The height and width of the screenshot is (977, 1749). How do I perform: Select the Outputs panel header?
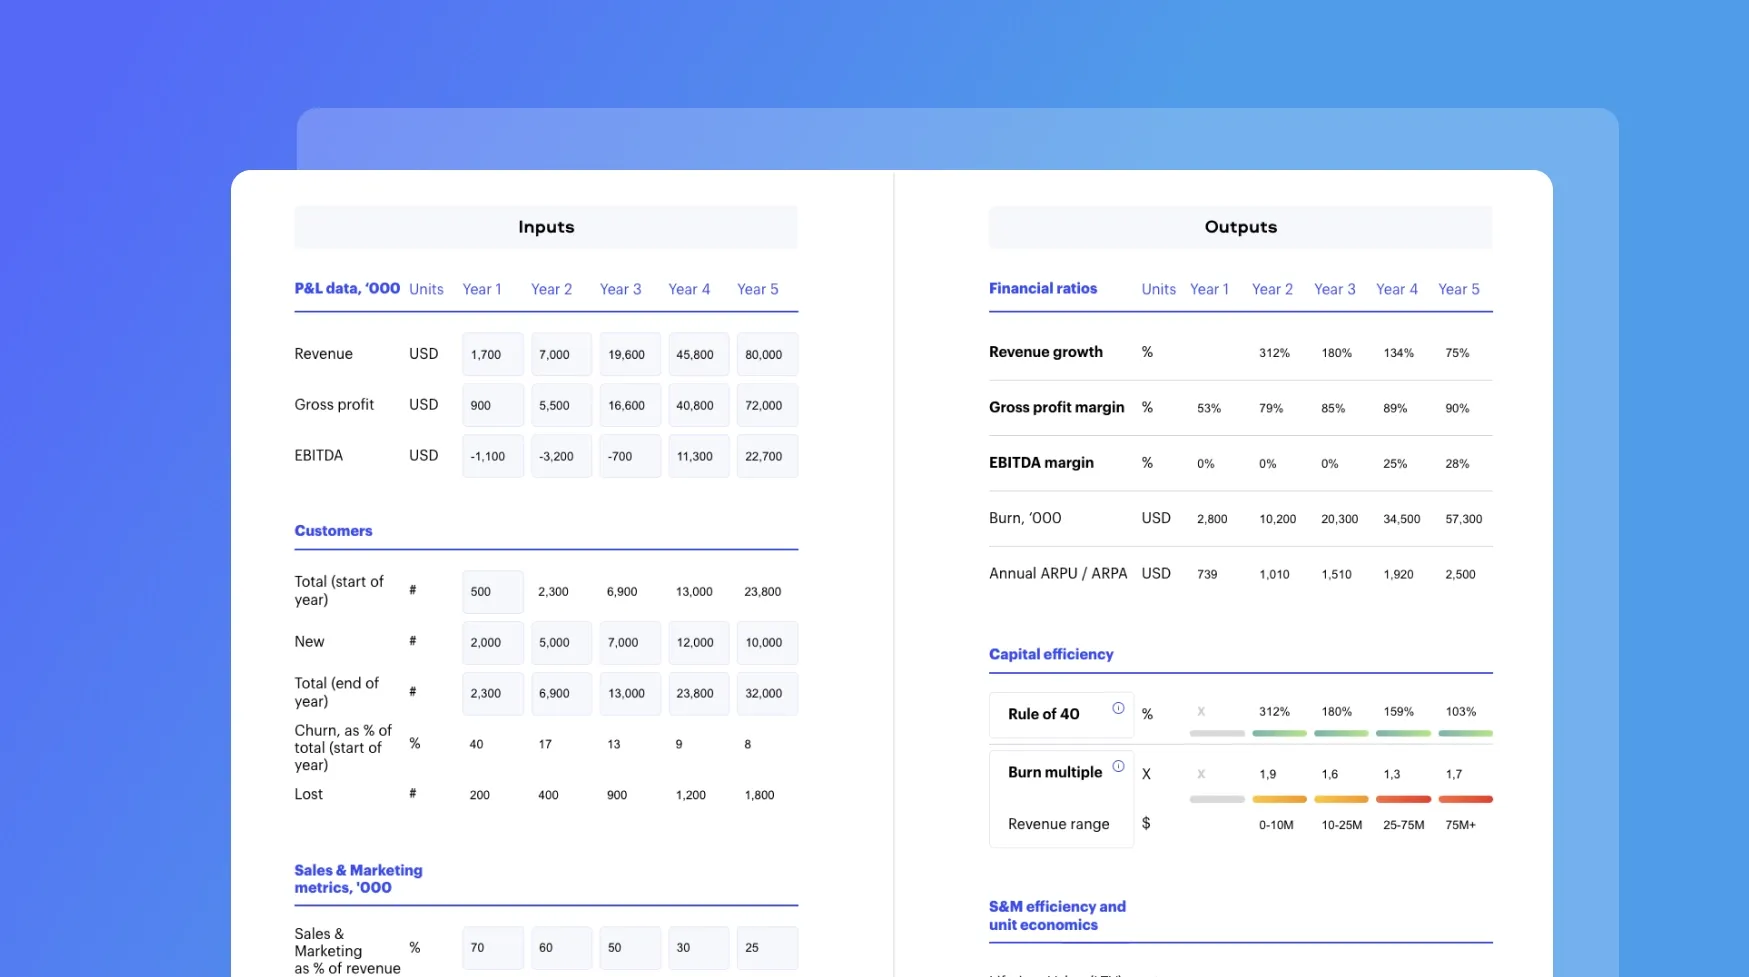point(1240,227)
